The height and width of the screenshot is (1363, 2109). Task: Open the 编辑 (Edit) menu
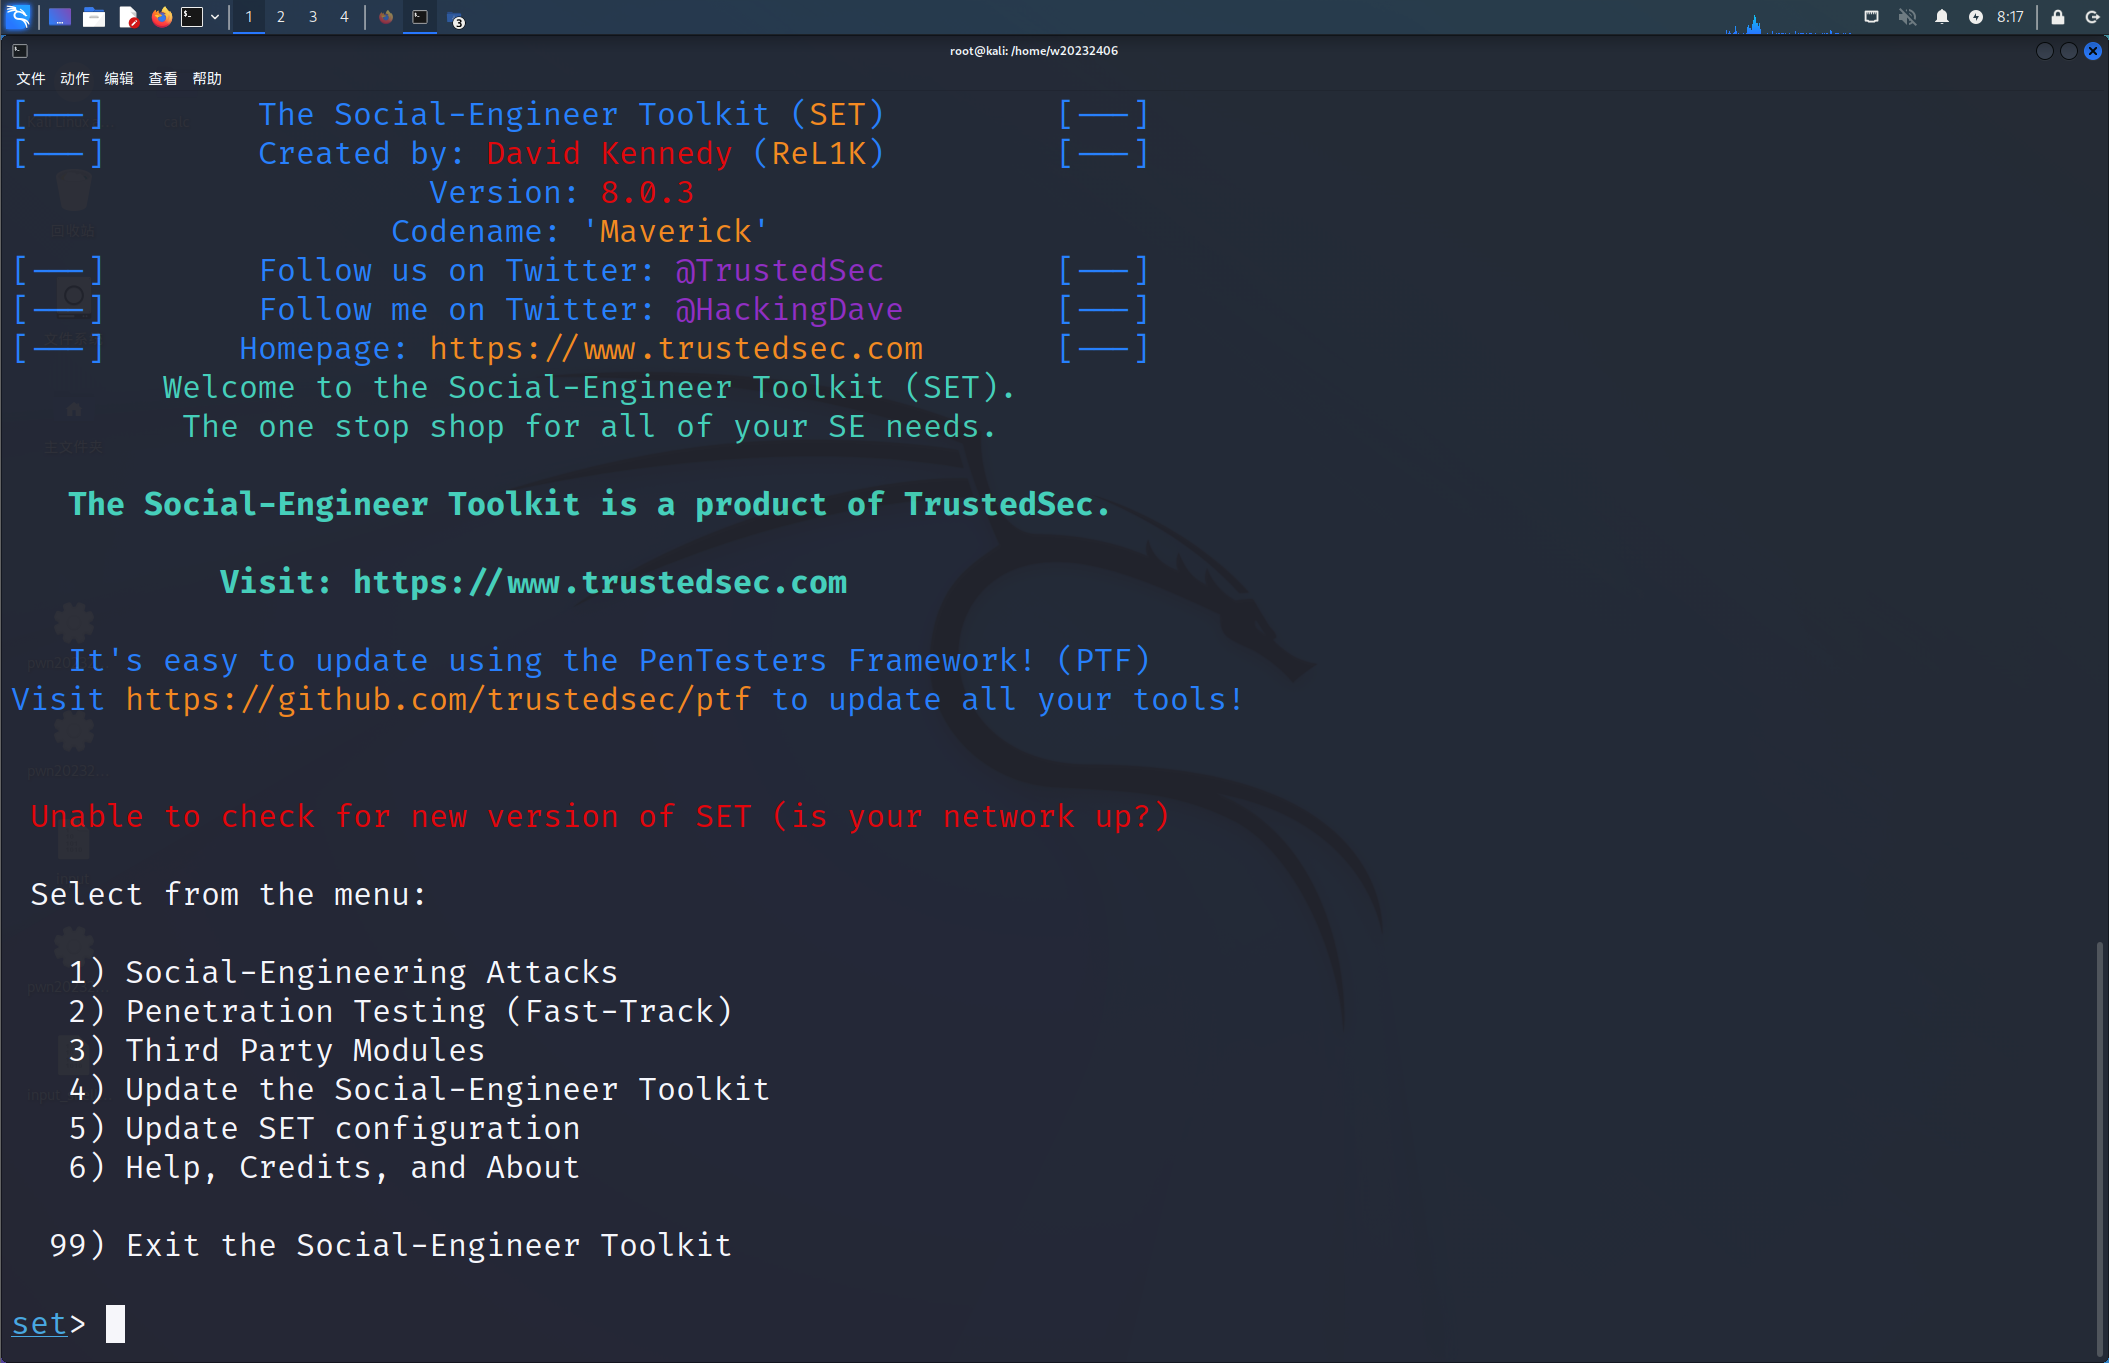(118, 79)
